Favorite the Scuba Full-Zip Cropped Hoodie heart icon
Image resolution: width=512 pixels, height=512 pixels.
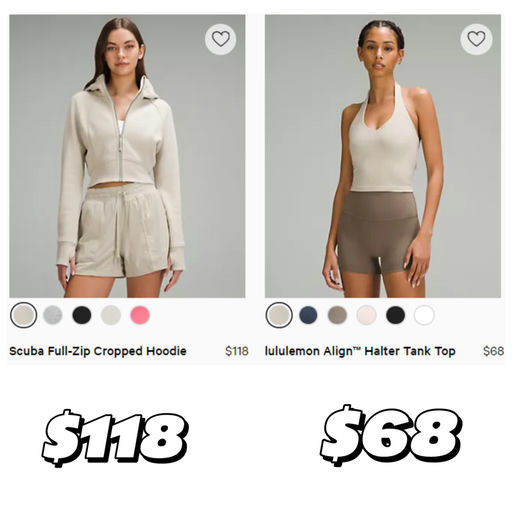tap(221, 39)
